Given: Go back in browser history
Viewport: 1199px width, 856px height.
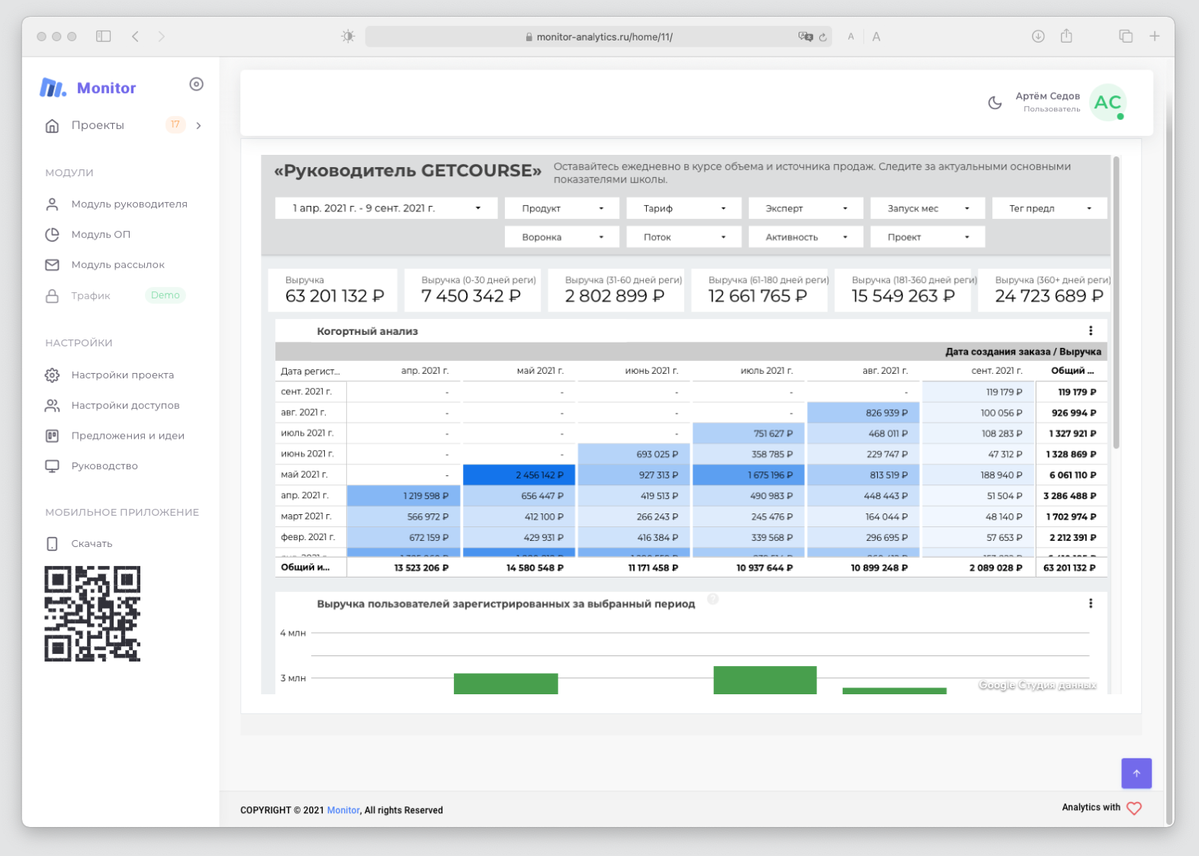Looking at the screenshot, I should [135, 36].
